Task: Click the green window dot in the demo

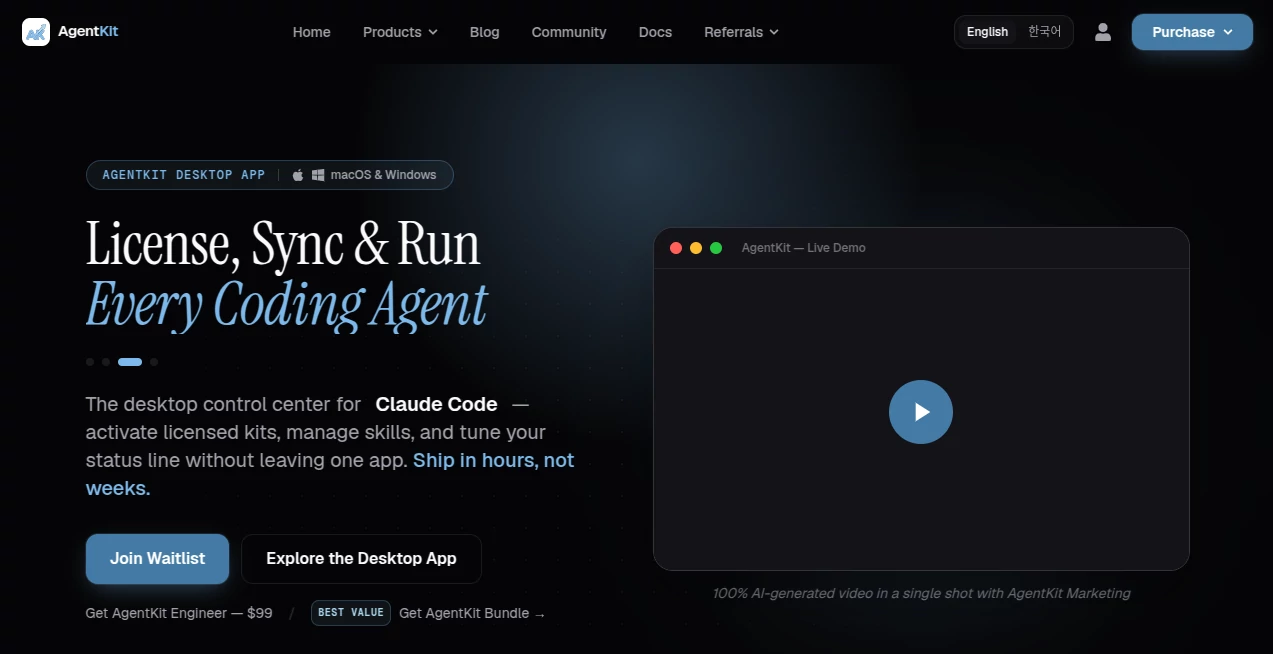Action: point(716,248)
